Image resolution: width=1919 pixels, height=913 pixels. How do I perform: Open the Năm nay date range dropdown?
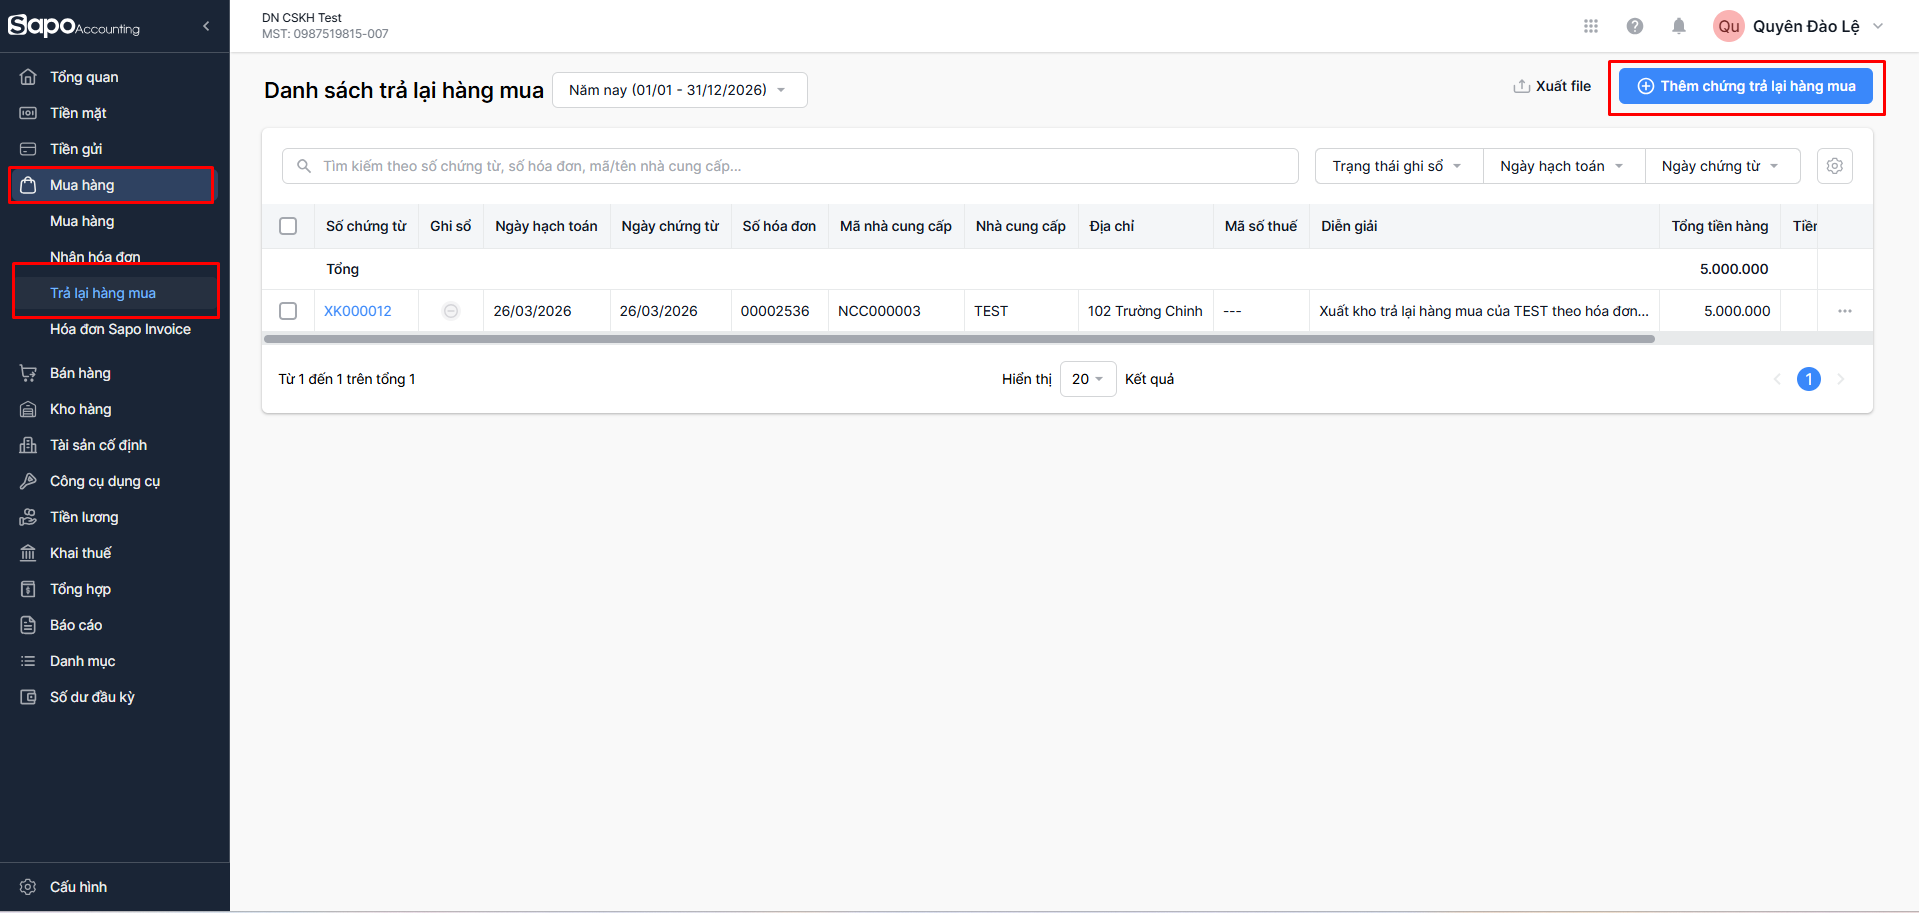click(x=678, y=90)
